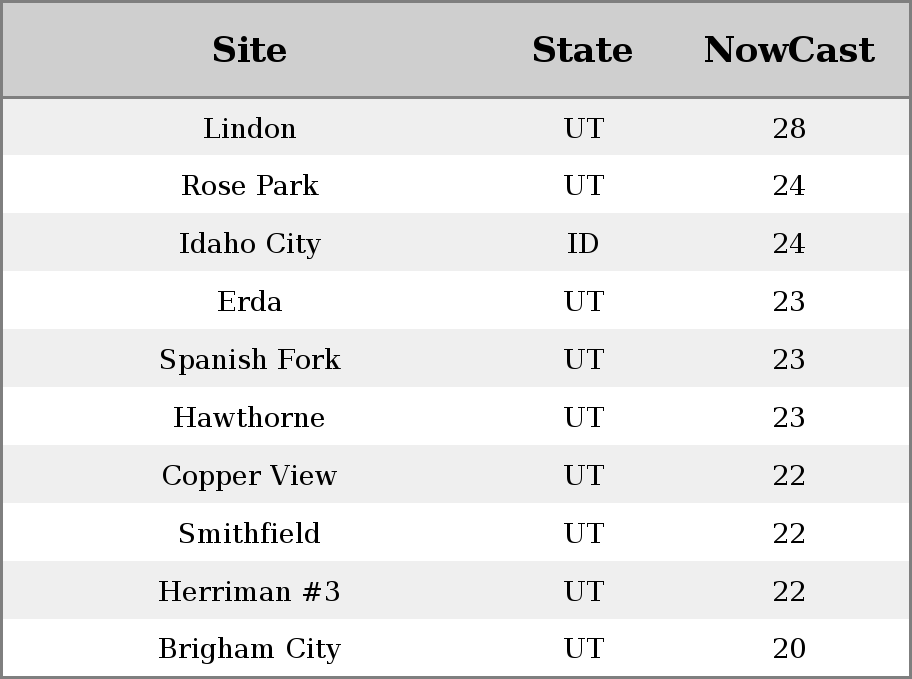Select the Lindon site cell
912x679 pixels.
[249, 129]
